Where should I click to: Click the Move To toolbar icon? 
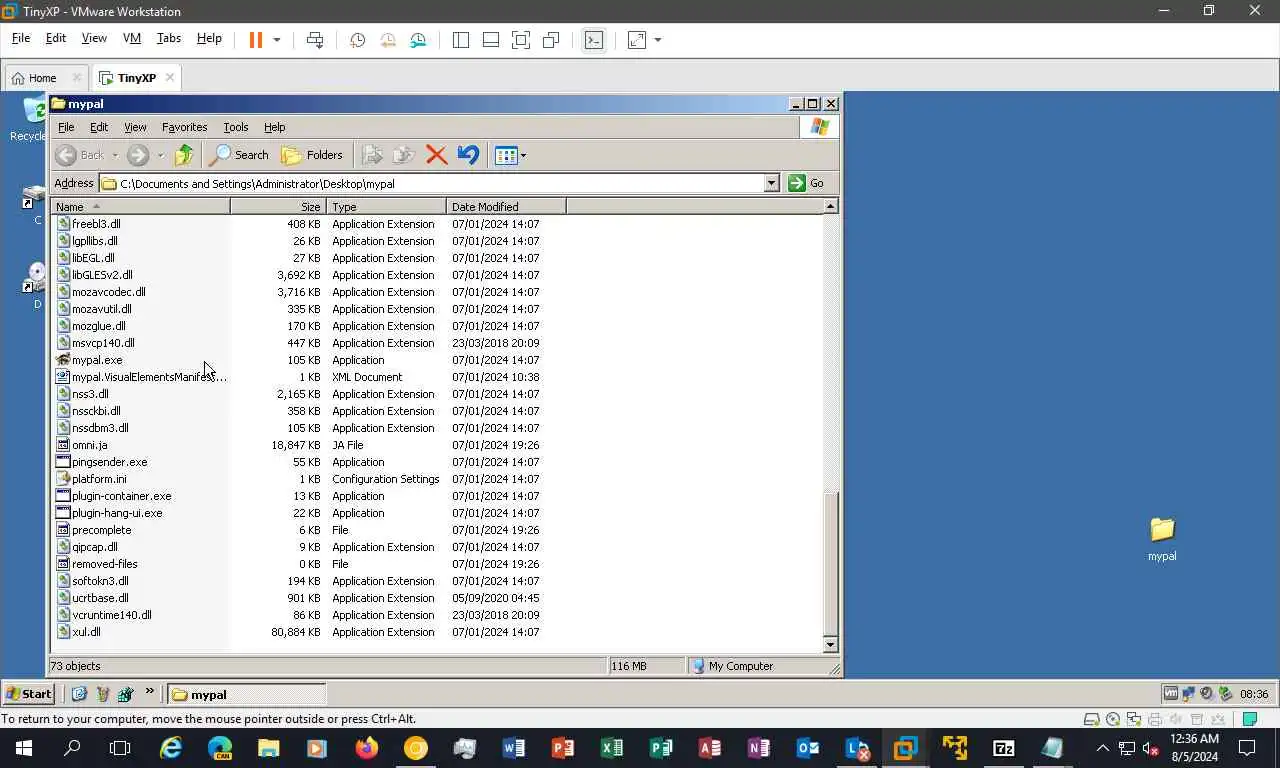pyautogui.click(x=373, y=155)
